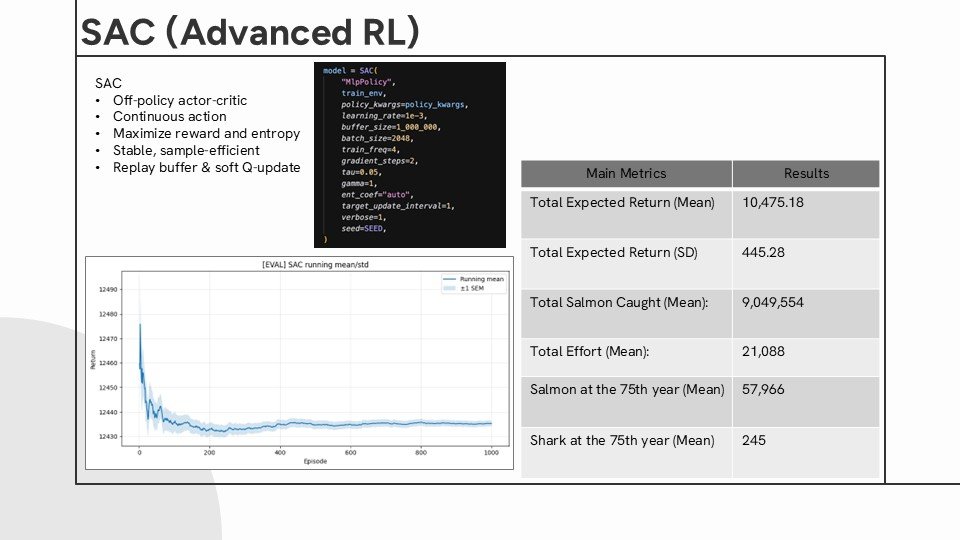Select the Off-policy actor-critic bullet
Screen dimensions: 960x540
click(179, 100)
